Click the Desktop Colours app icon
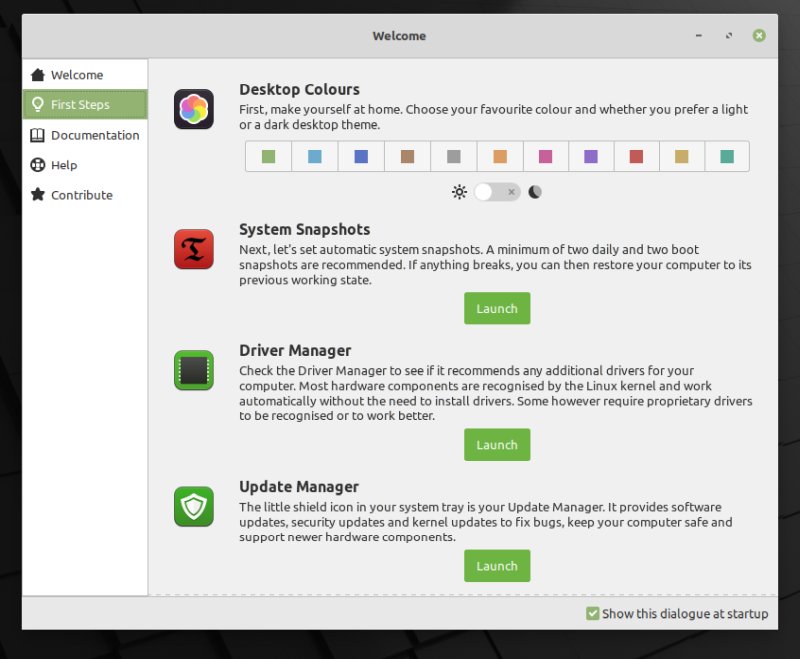 coord(194,109)
